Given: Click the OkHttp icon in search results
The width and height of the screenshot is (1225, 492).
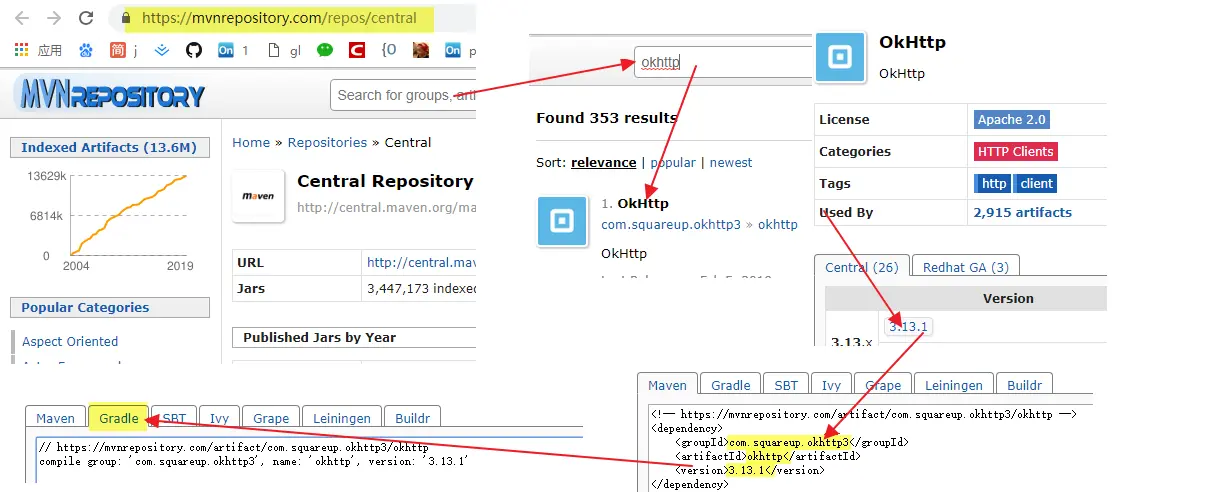Looking at the screenshot, I should pyautogui.click(x=562, y=221).
